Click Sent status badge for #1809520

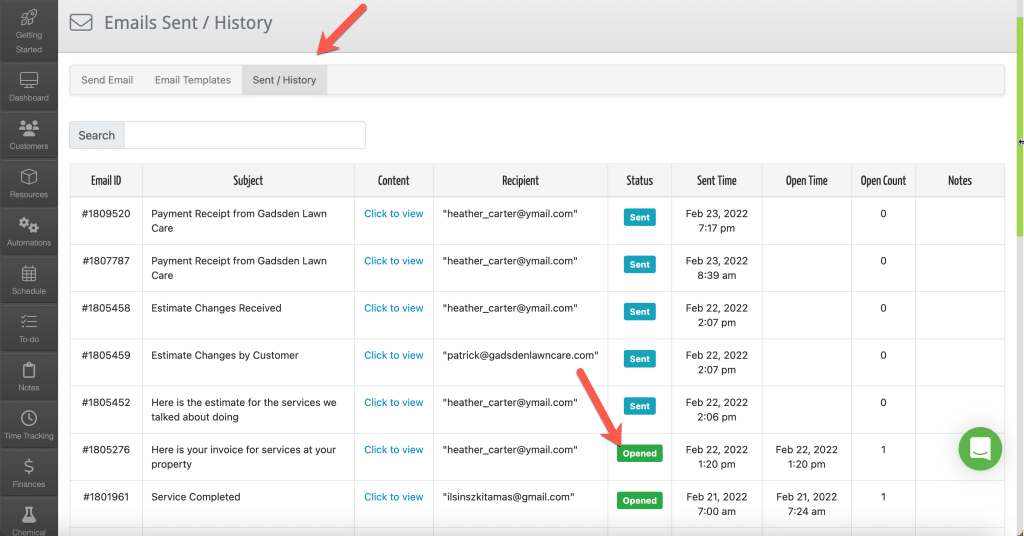[639, 217]
